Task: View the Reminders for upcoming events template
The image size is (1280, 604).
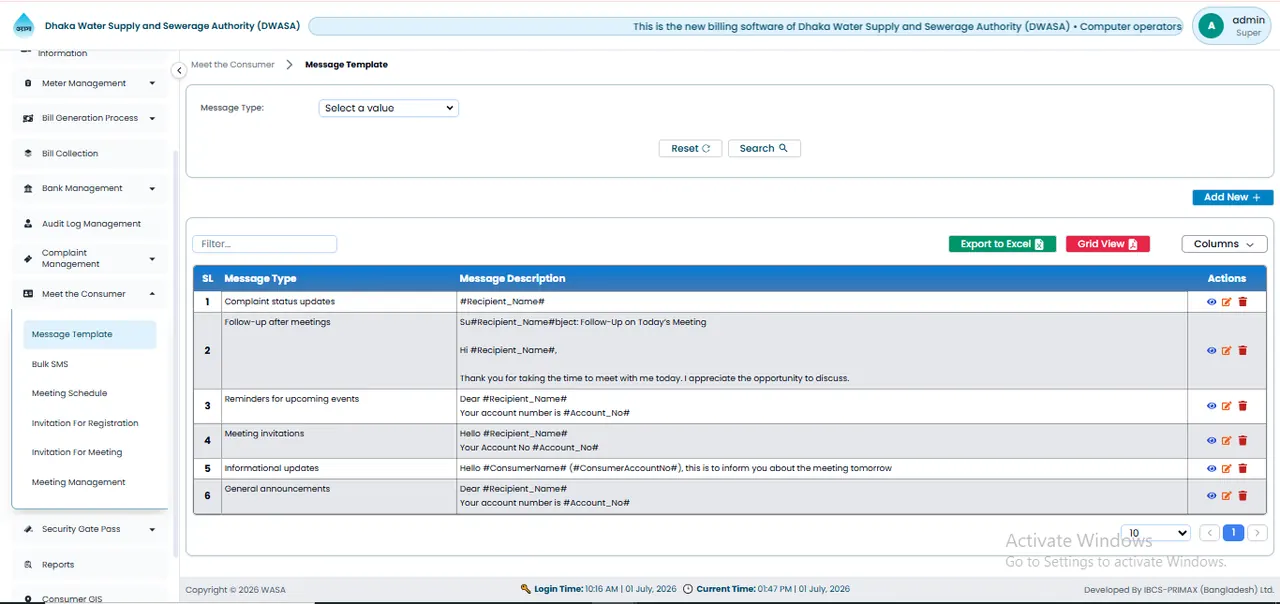Action: click(x=1212, y=406)
